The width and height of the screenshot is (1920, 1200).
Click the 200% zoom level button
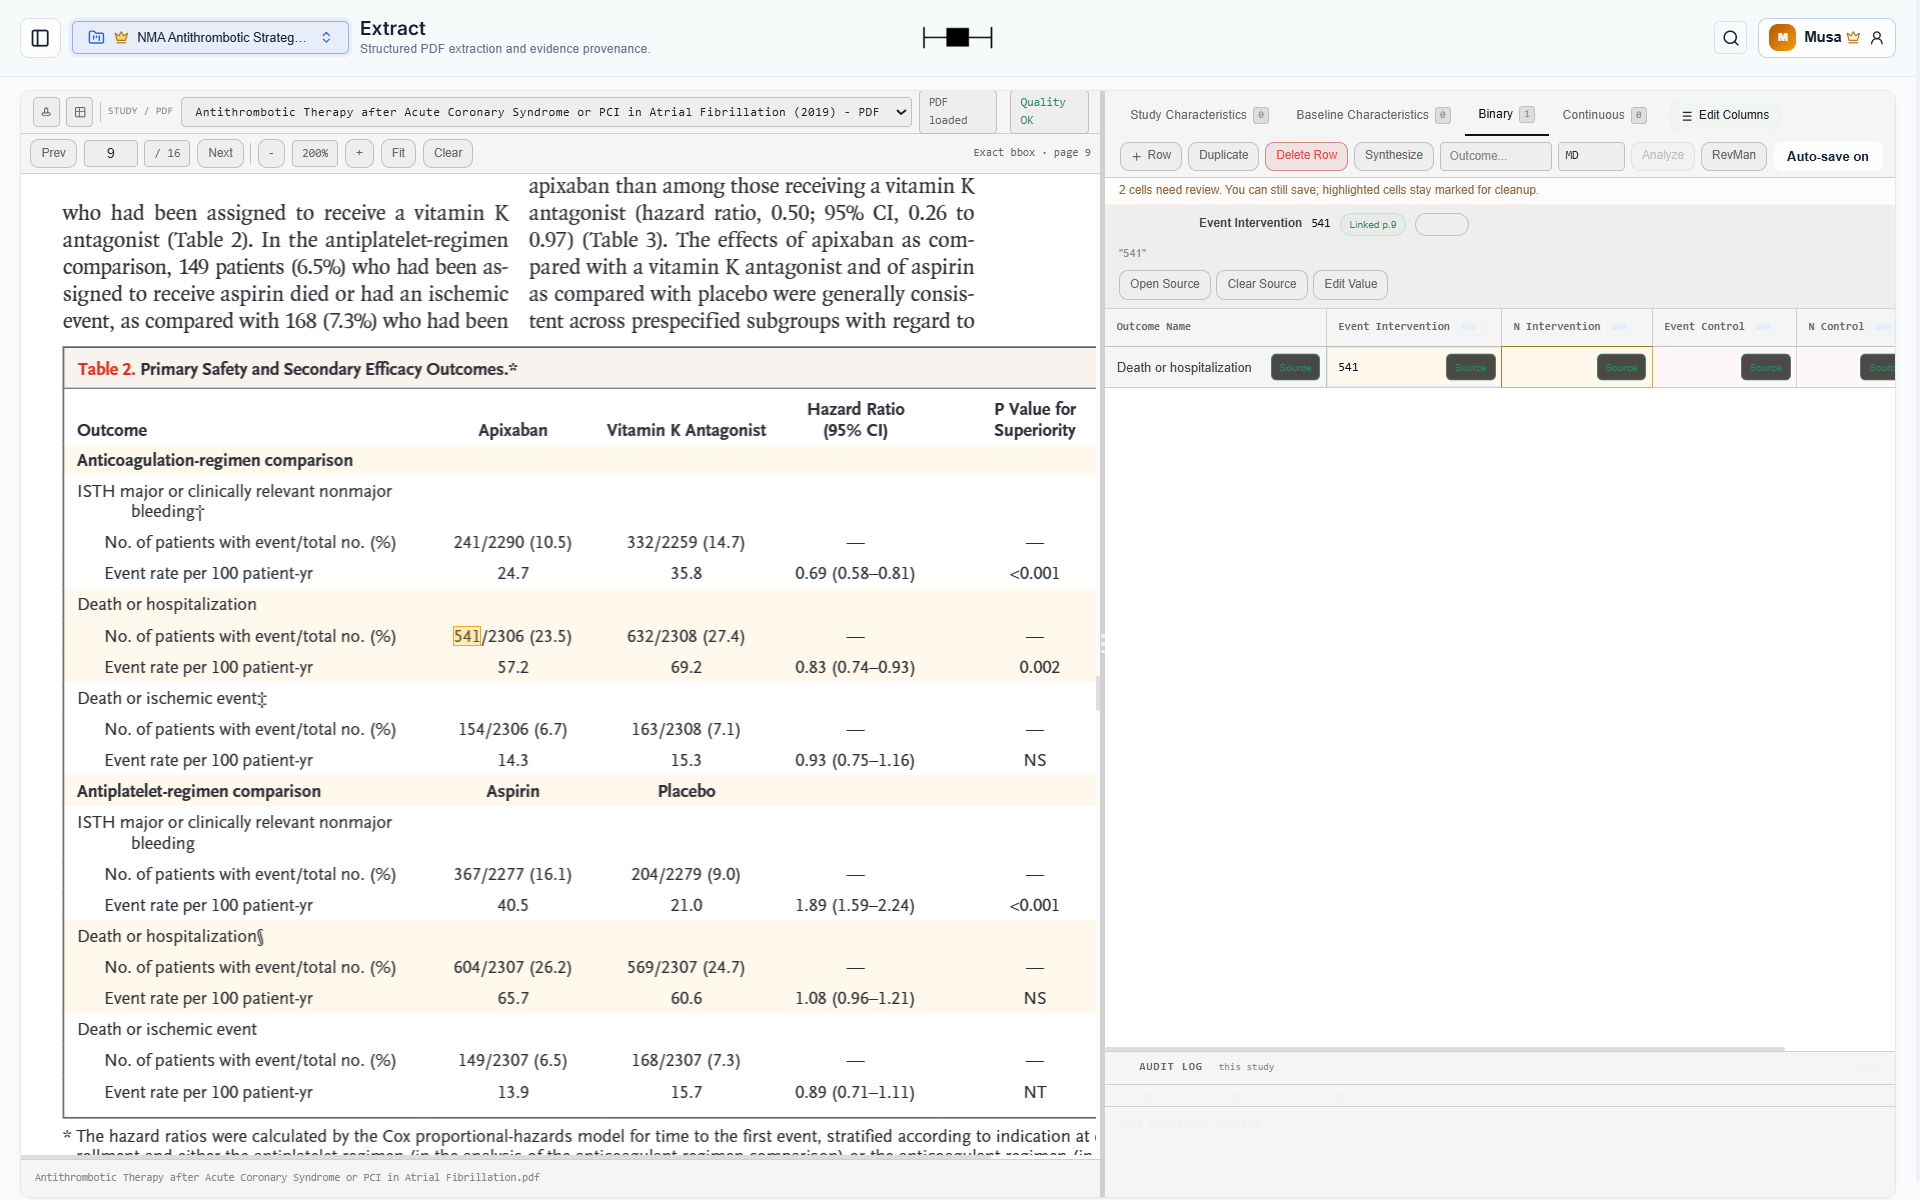315,153
